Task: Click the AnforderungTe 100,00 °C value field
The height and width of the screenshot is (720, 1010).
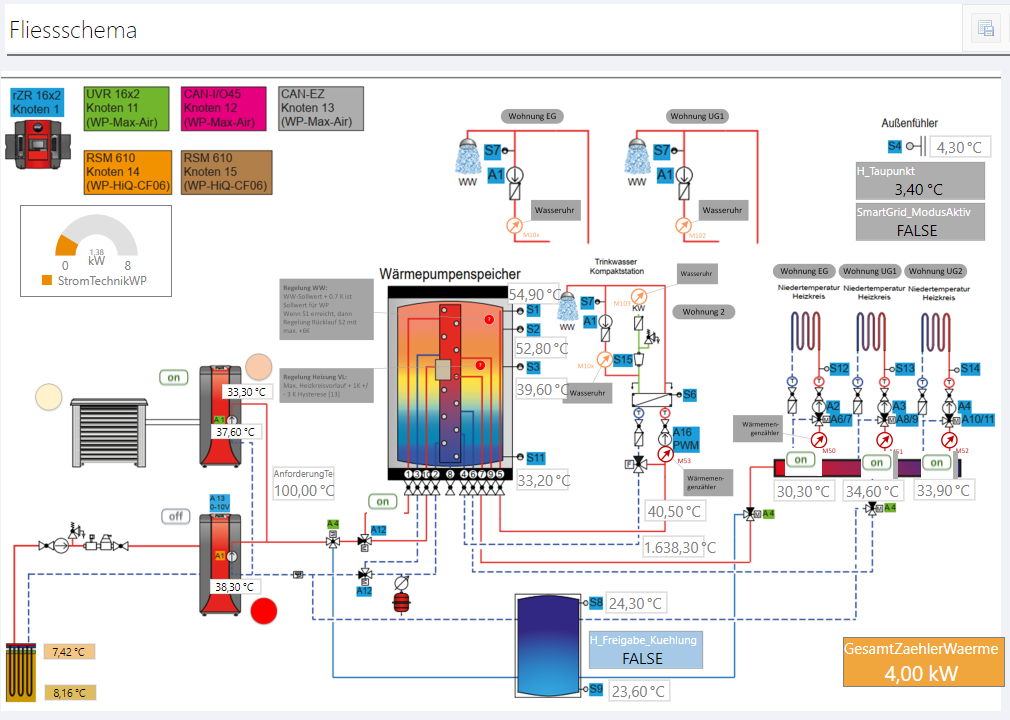Action: [x=304, y=491]
